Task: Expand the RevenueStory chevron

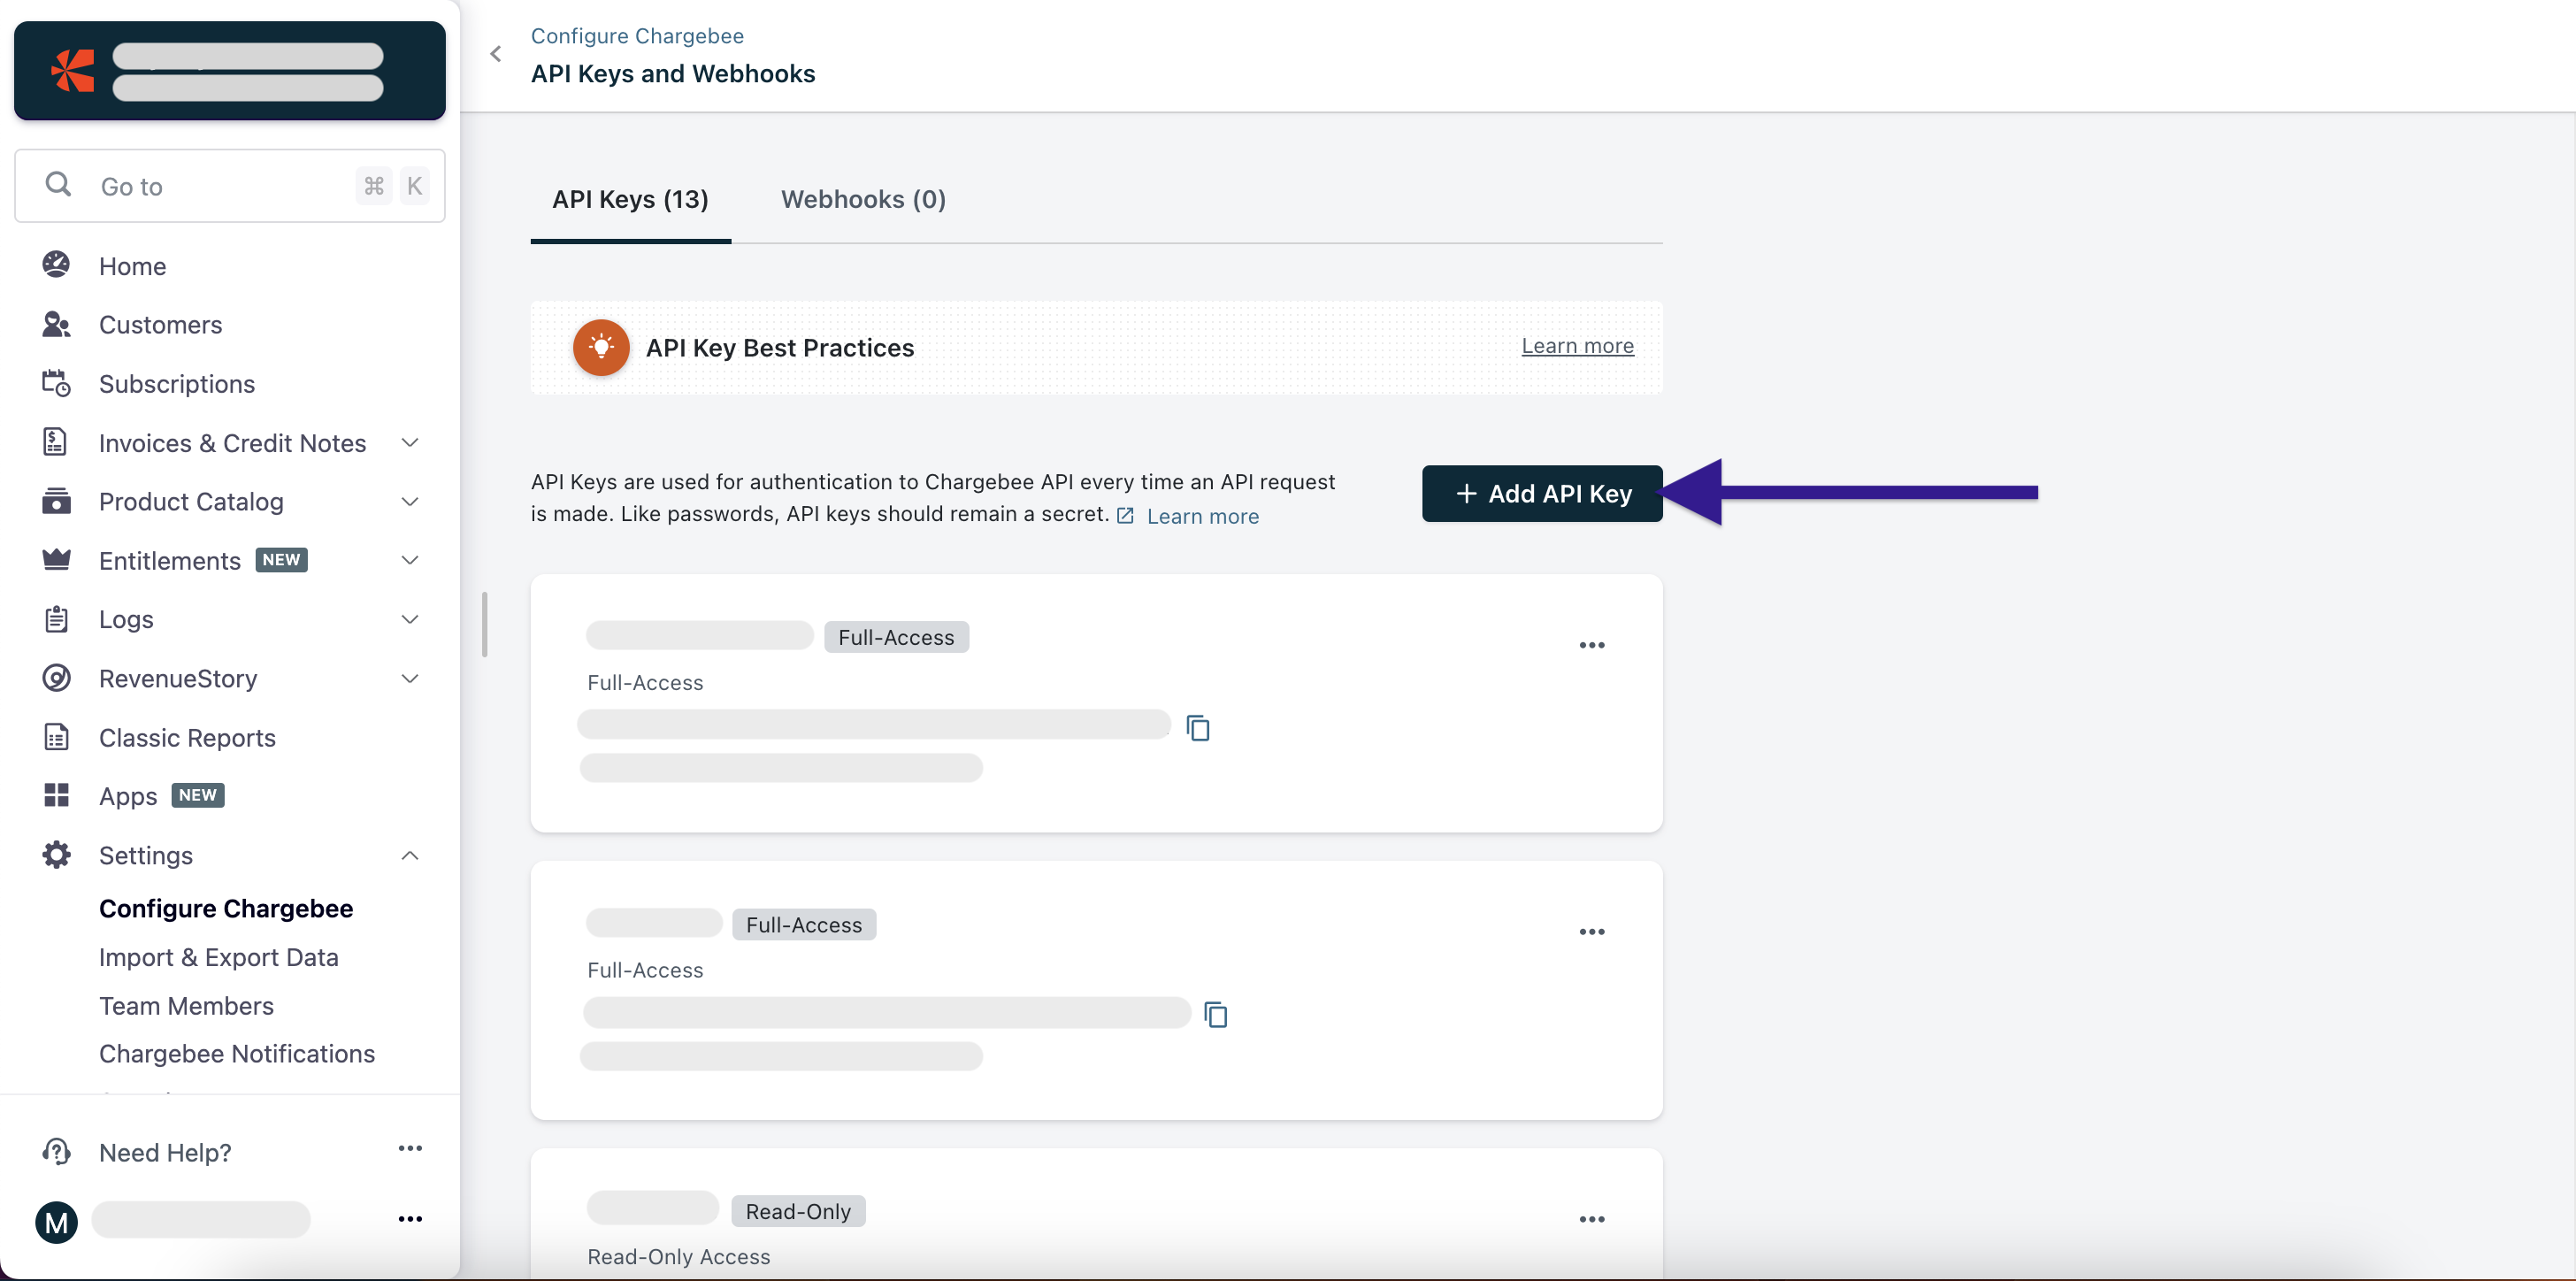Action: tap(410, 678)
